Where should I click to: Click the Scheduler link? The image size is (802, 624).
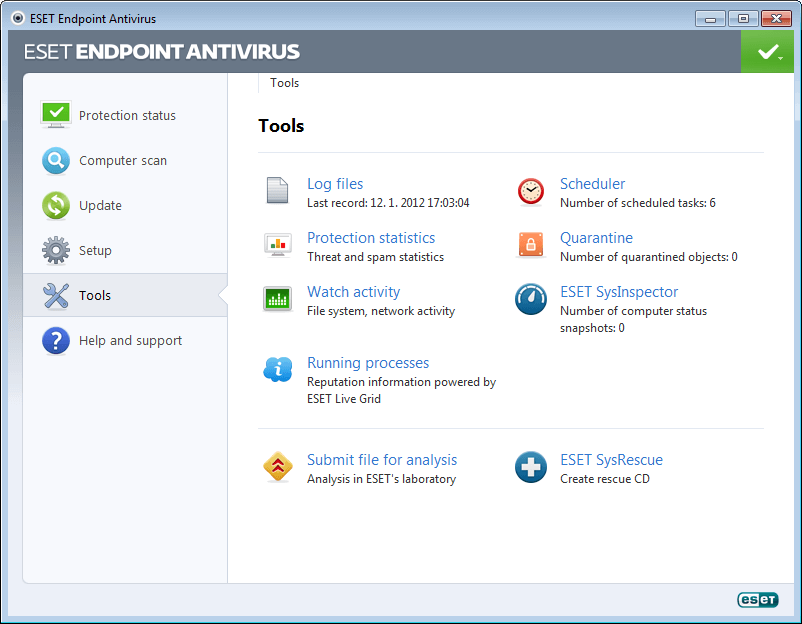(592, 184)
